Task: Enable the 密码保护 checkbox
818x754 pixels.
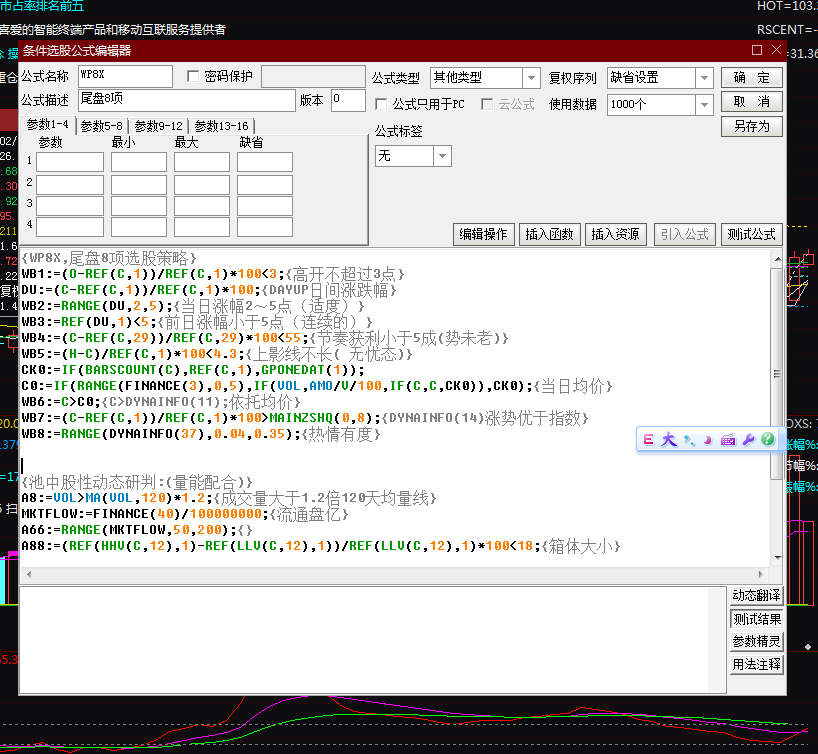Action: (x=193, y=77)
